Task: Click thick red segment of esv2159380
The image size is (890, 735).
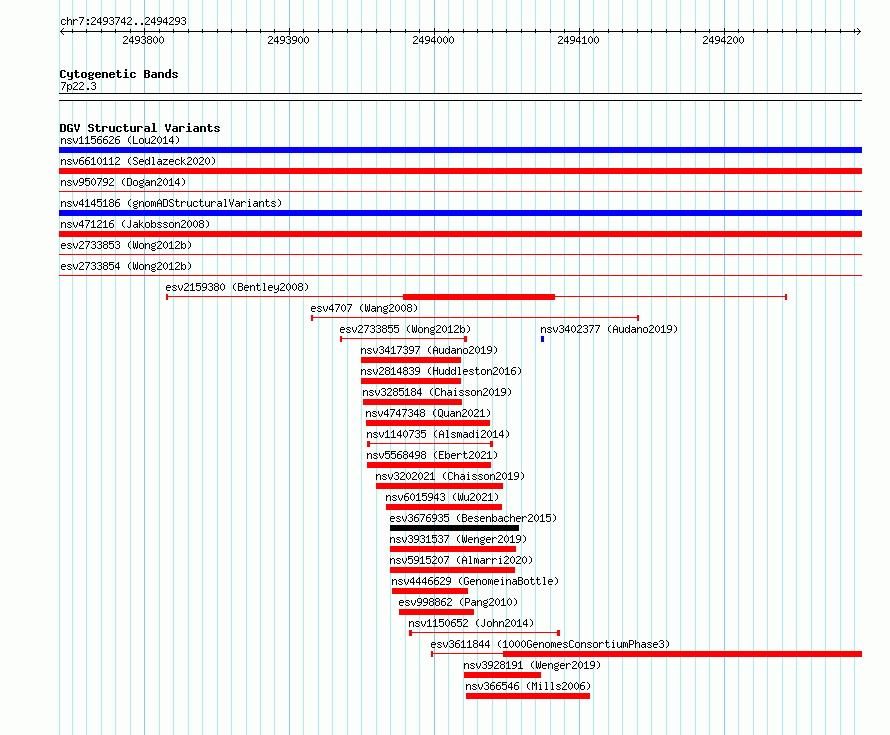Action: (x=478, y=297)
